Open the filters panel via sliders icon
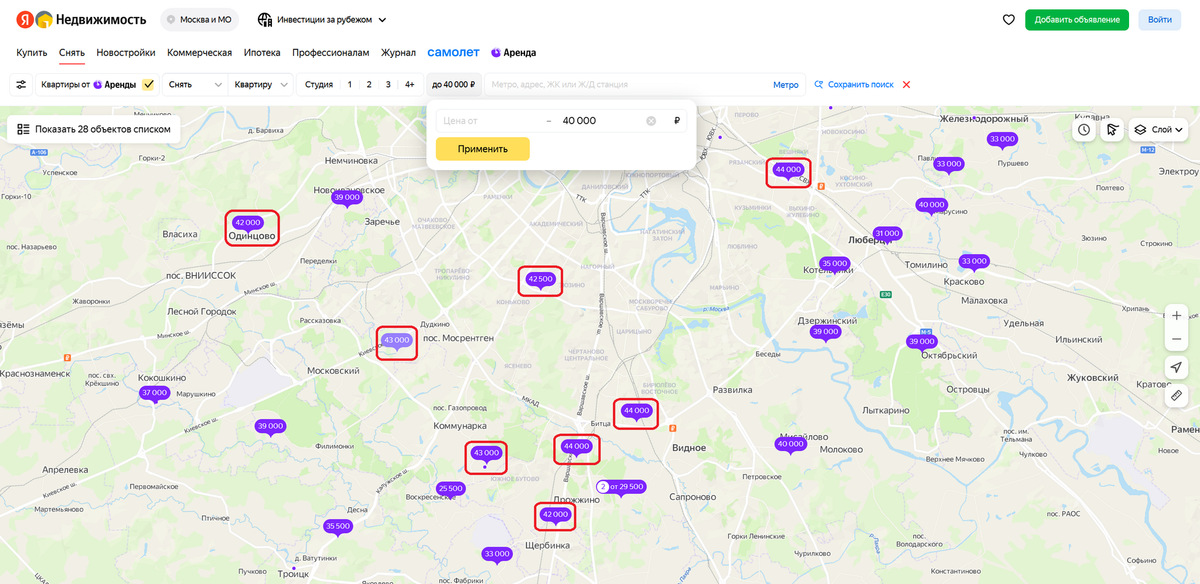This screenshot has height=584, width=1200. point(21,84)
